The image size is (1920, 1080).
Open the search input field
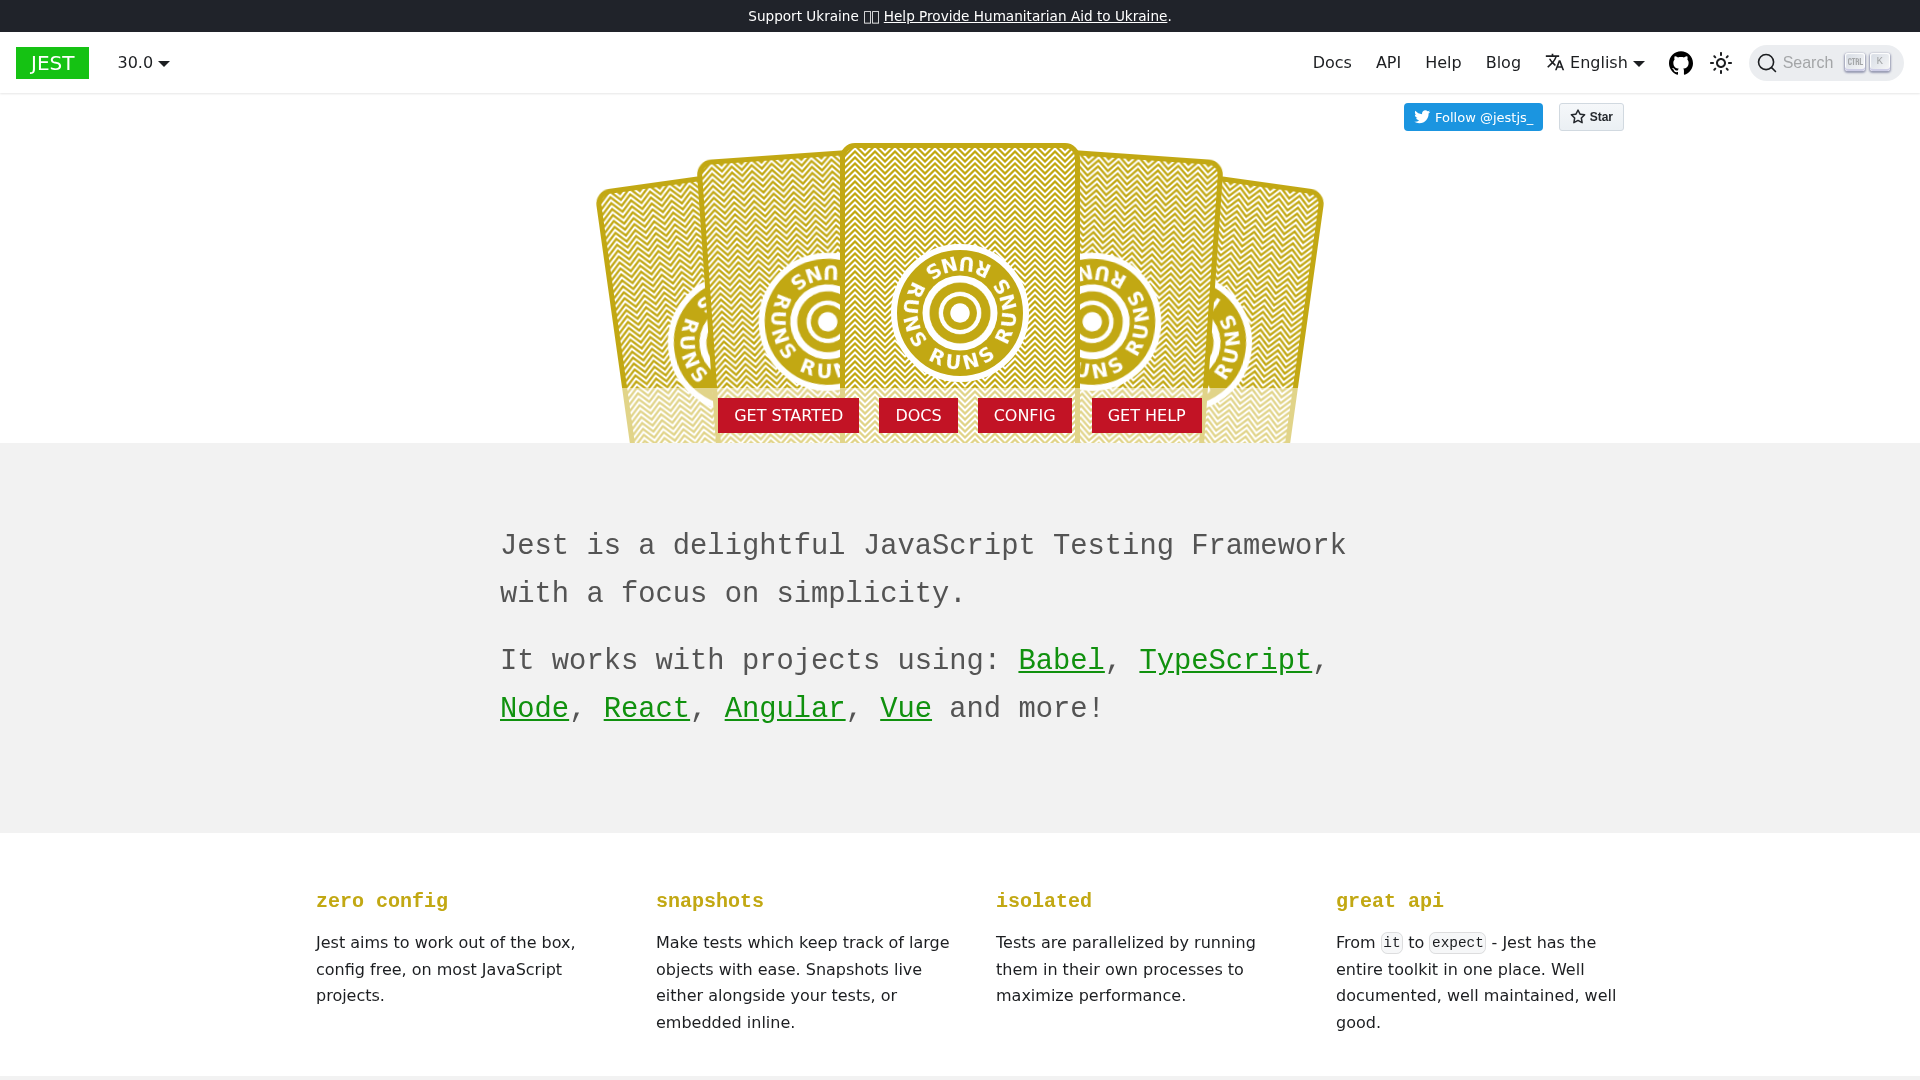click(1825, 62)
